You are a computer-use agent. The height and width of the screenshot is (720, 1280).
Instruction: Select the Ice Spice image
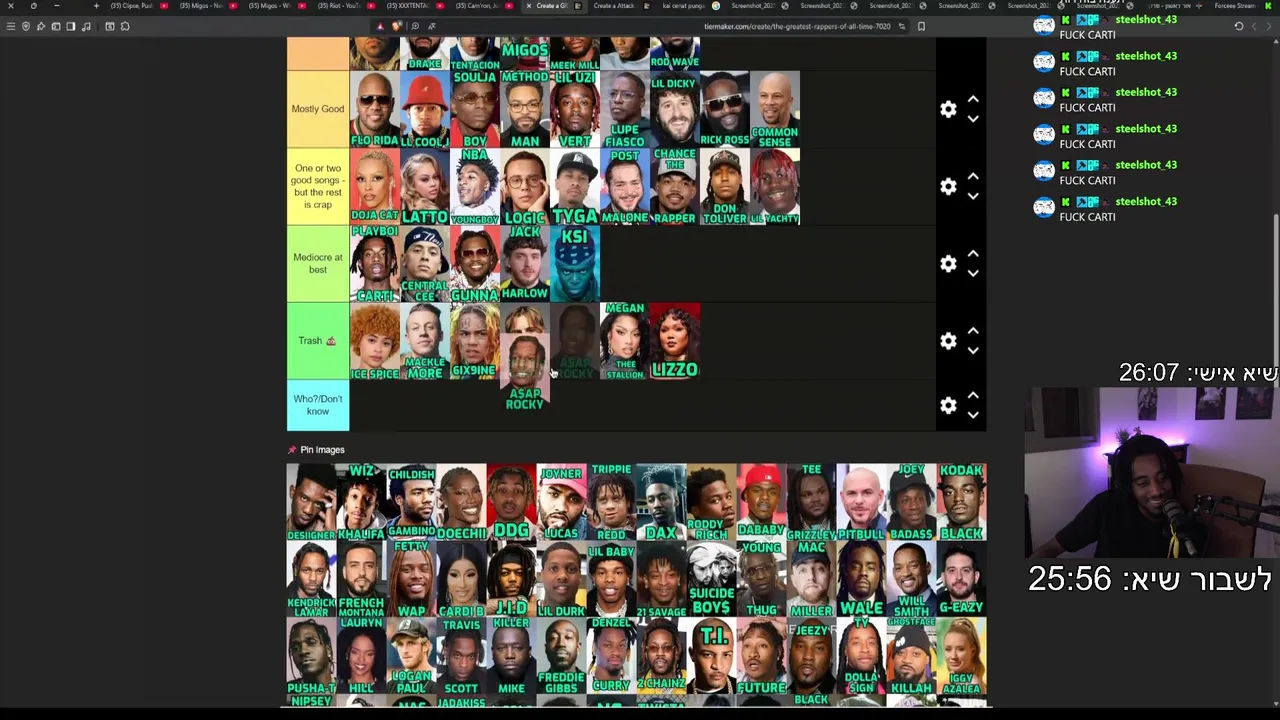375,341
